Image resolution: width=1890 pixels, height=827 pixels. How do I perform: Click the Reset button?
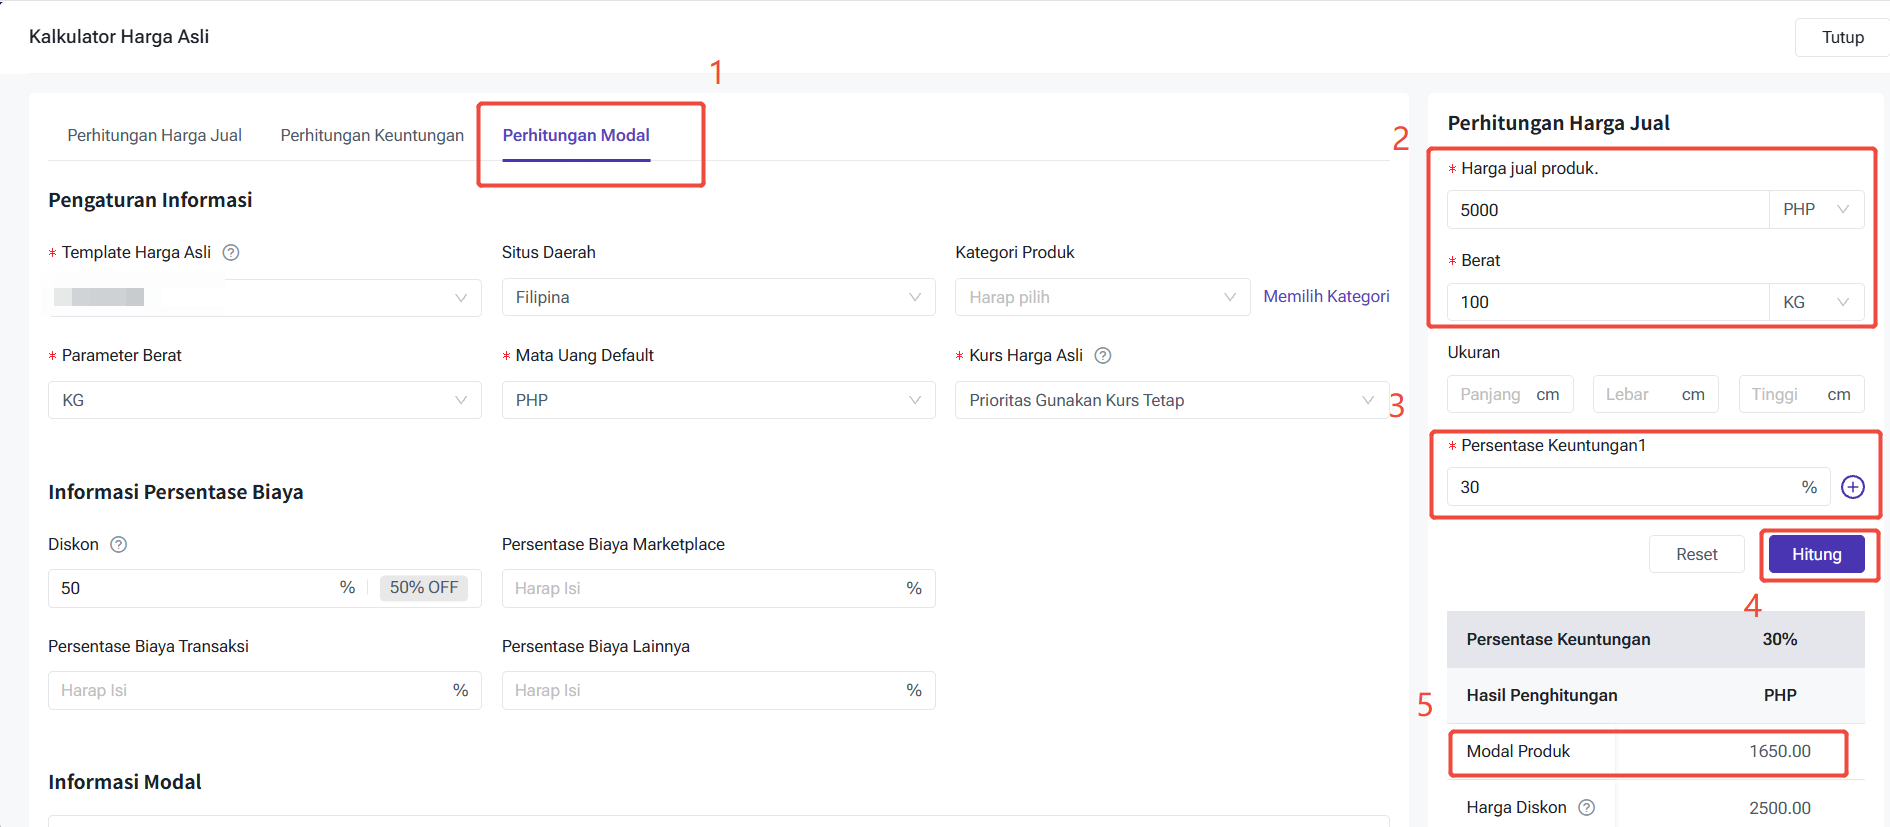(x=1696, y=555)
